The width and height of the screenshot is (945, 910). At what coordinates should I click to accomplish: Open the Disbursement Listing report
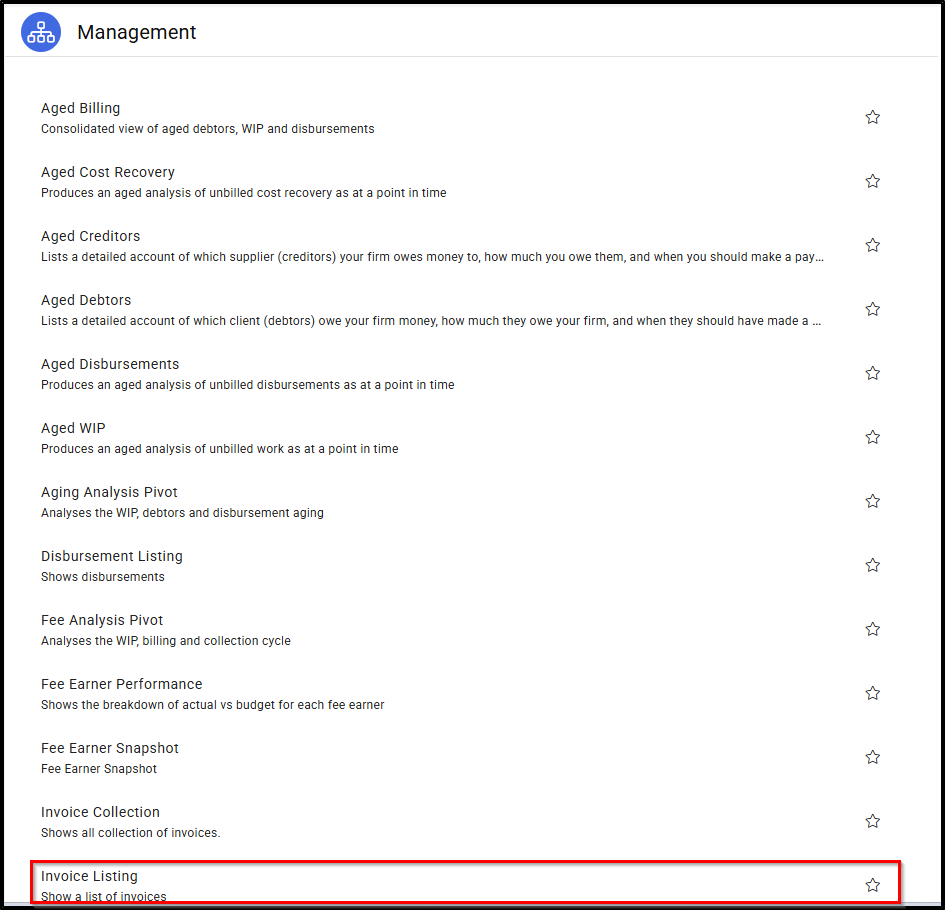pos(112,556)
